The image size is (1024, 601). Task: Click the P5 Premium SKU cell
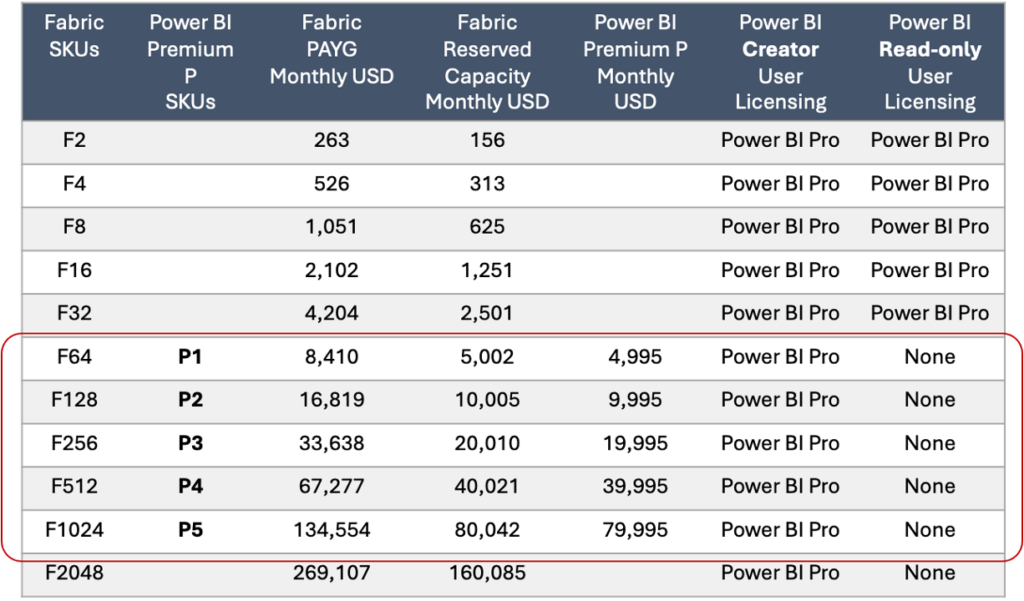(191, 529)
